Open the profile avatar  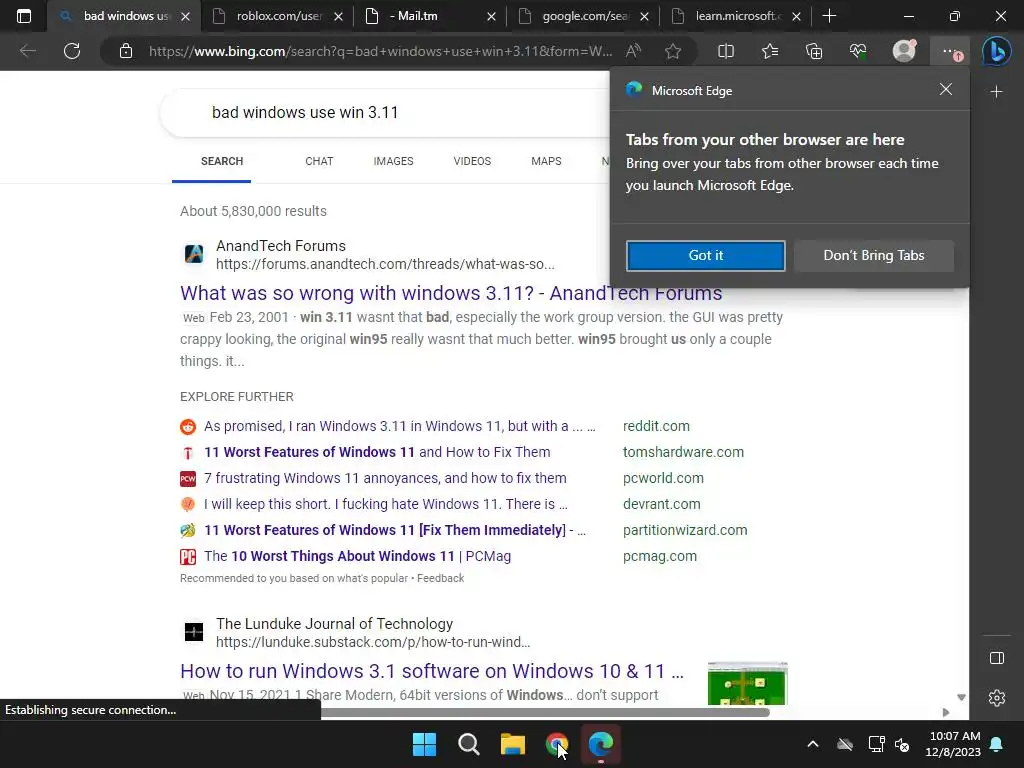pos(904,51)
